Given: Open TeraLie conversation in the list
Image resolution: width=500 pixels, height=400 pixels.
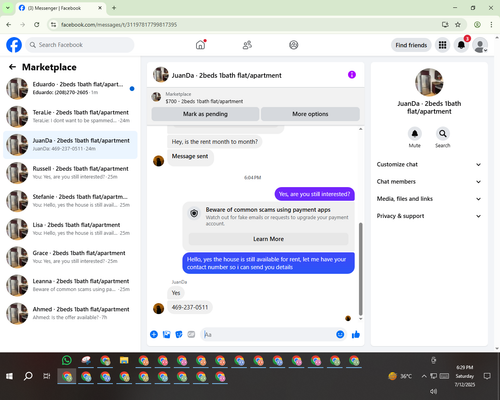Looking at the screenshot, I should pyautogui.click(x=70, y=117).
